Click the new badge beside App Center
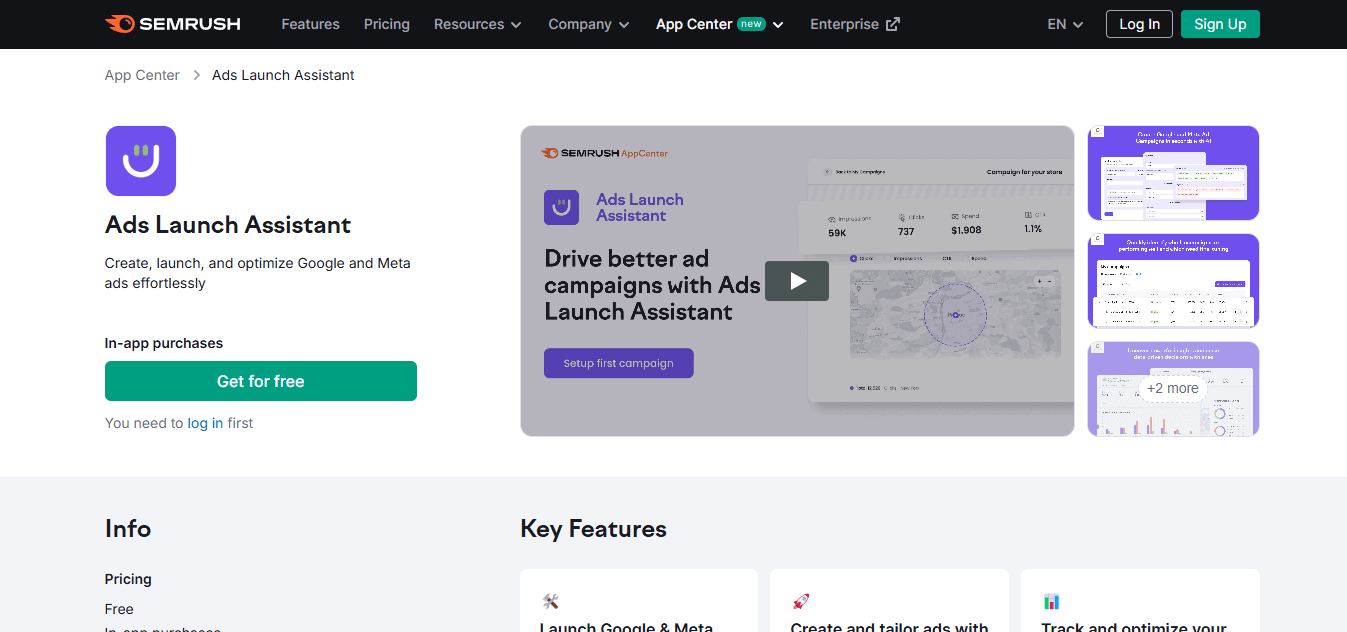The image size is (1347, 632). coord(751,24)
